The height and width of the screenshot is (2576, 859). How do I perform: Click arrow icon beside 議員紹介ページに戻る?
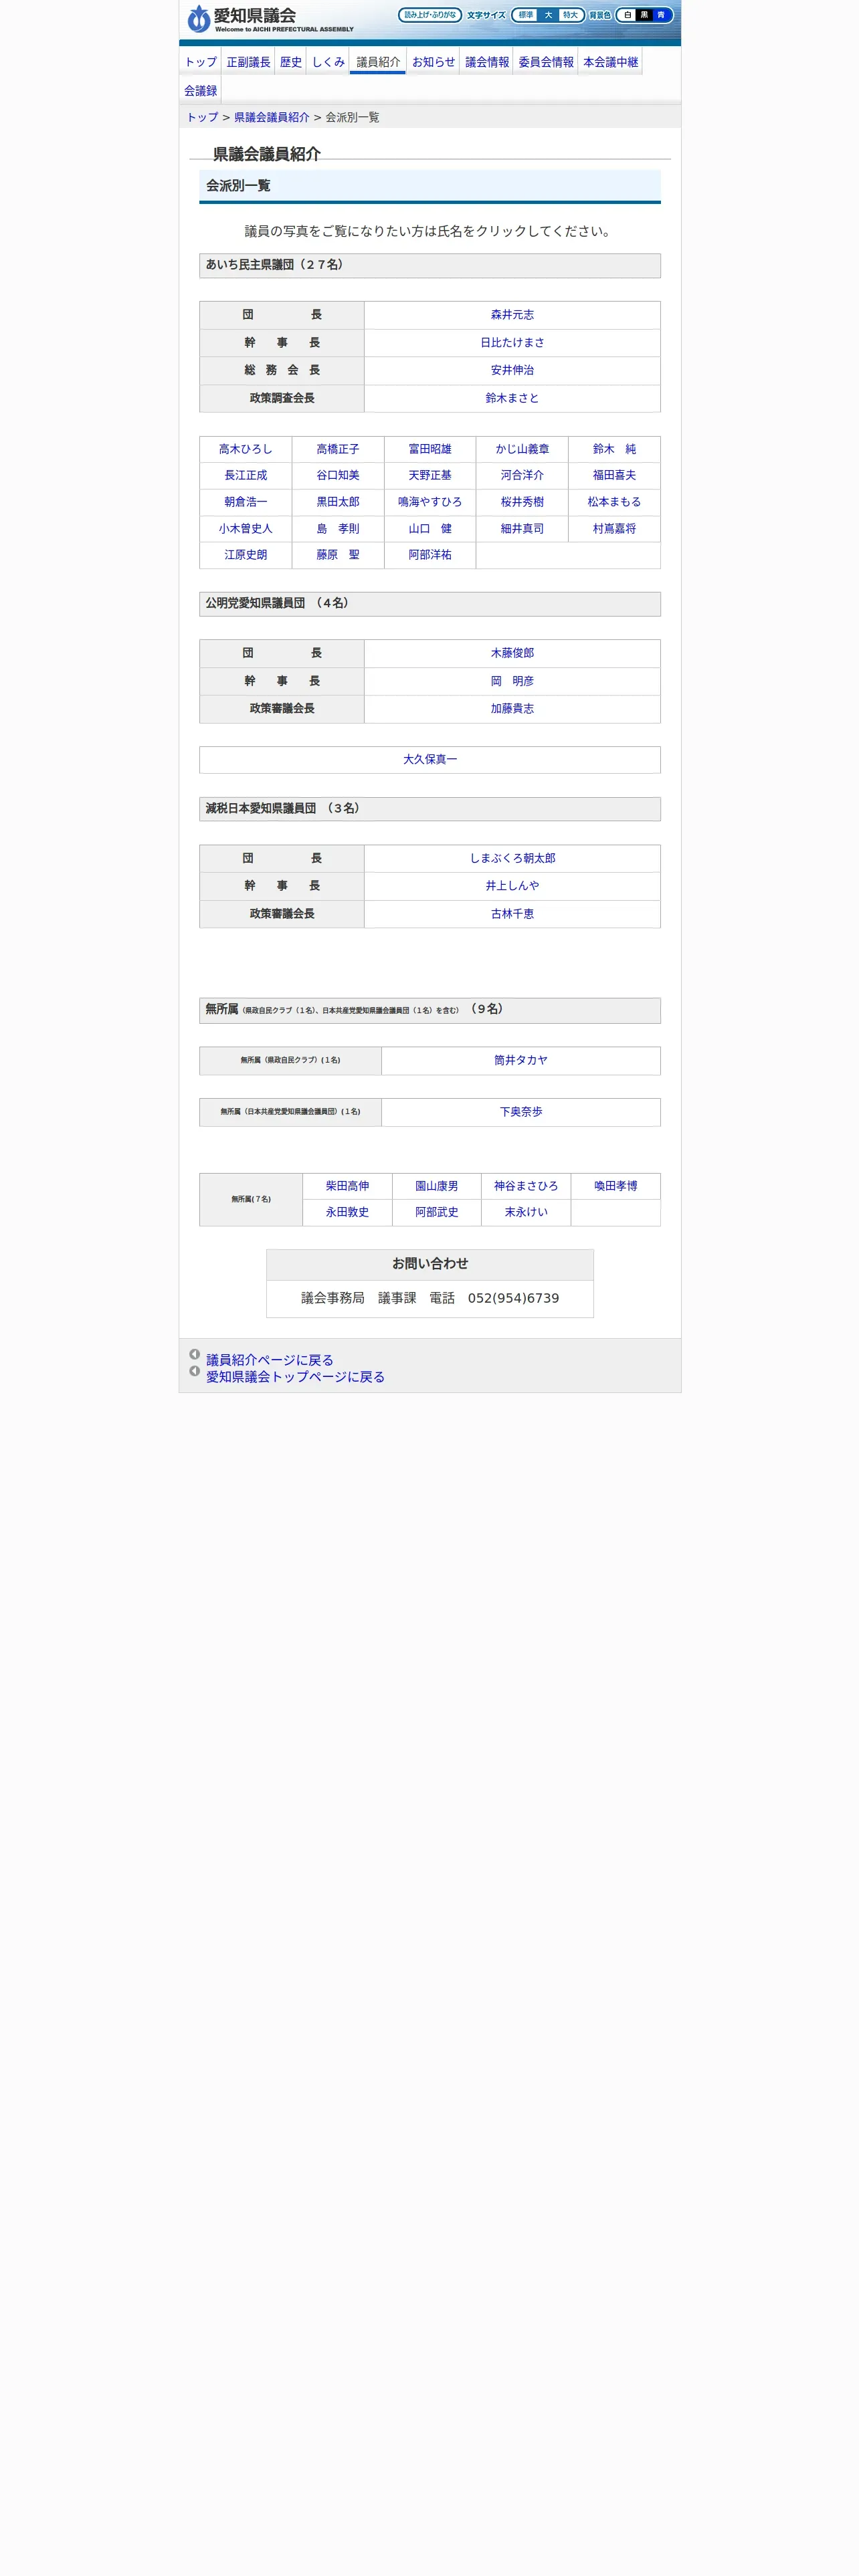tap(194, 1355)
